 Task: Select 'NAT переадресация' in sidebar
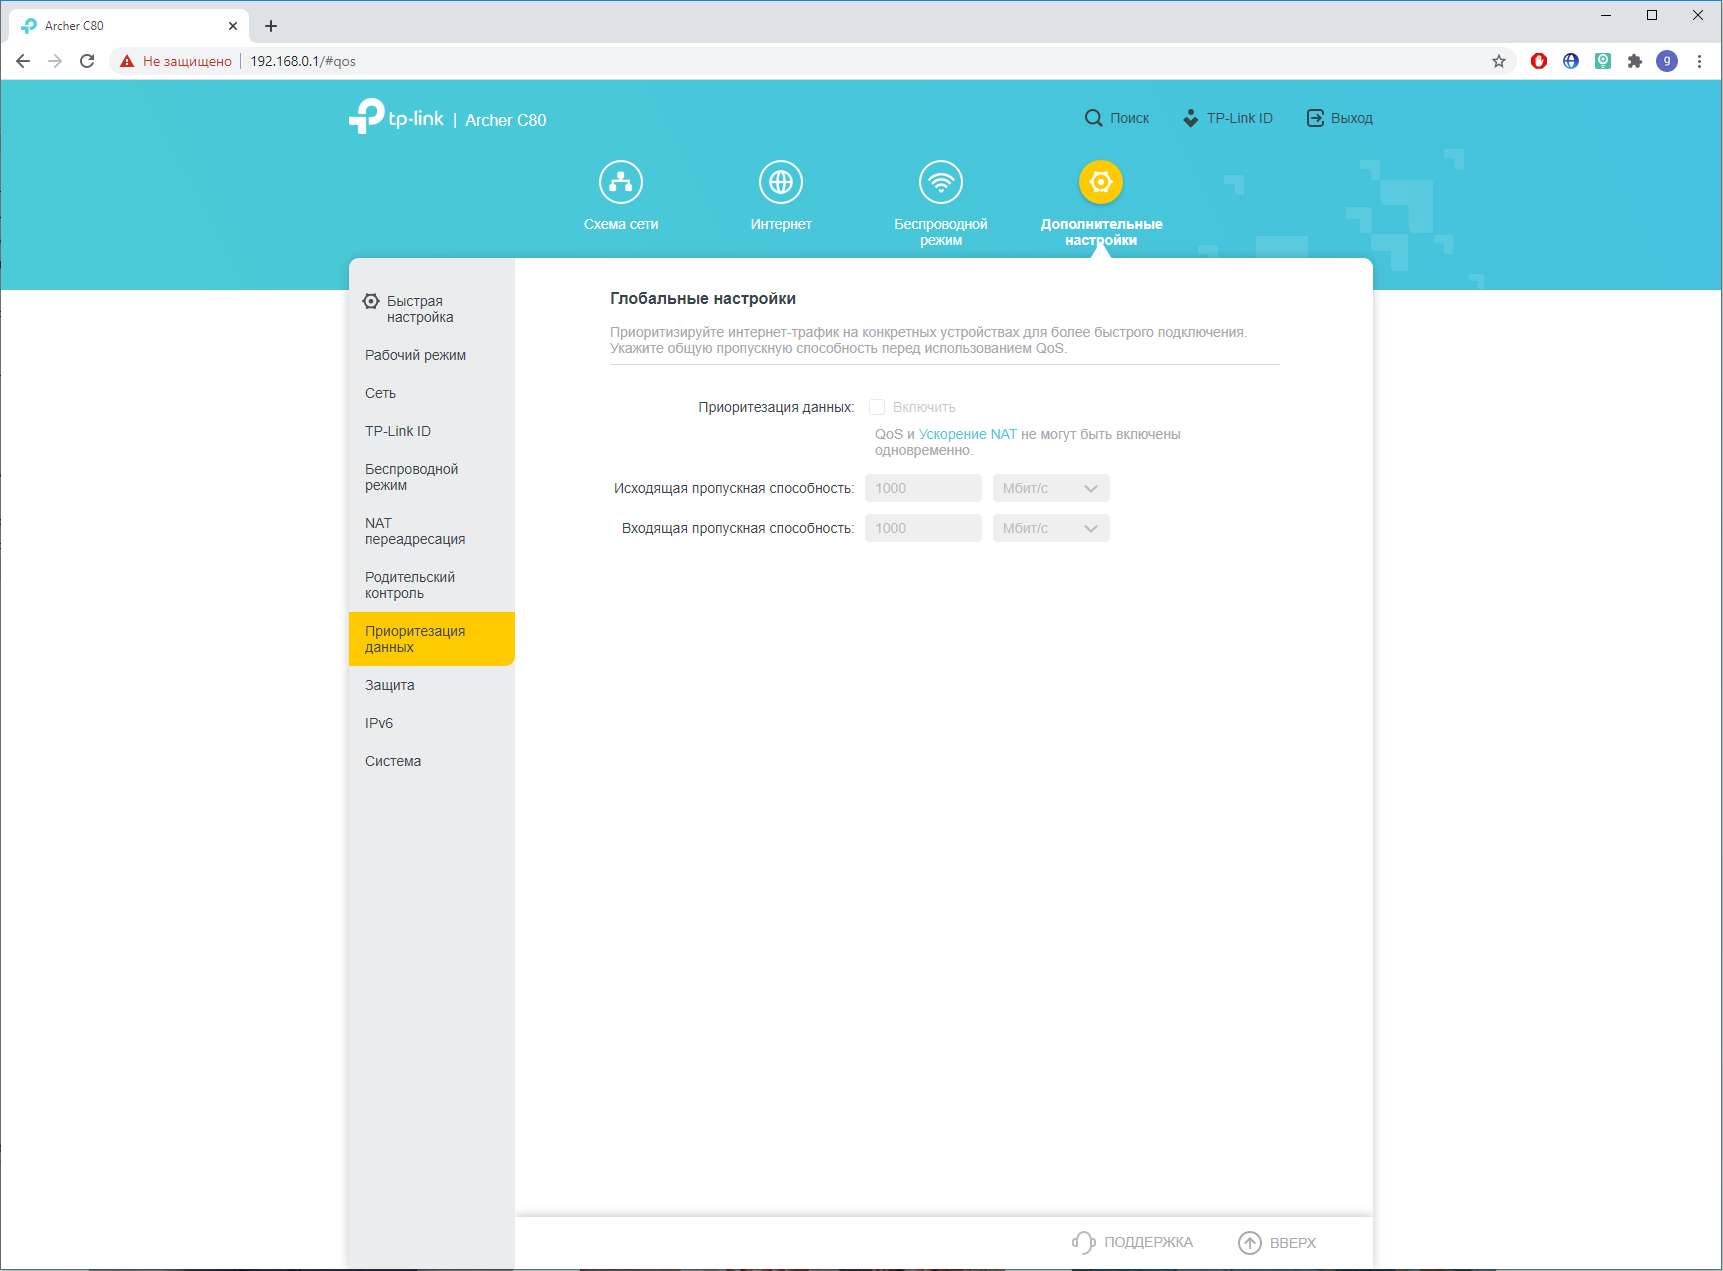point(415,531)
